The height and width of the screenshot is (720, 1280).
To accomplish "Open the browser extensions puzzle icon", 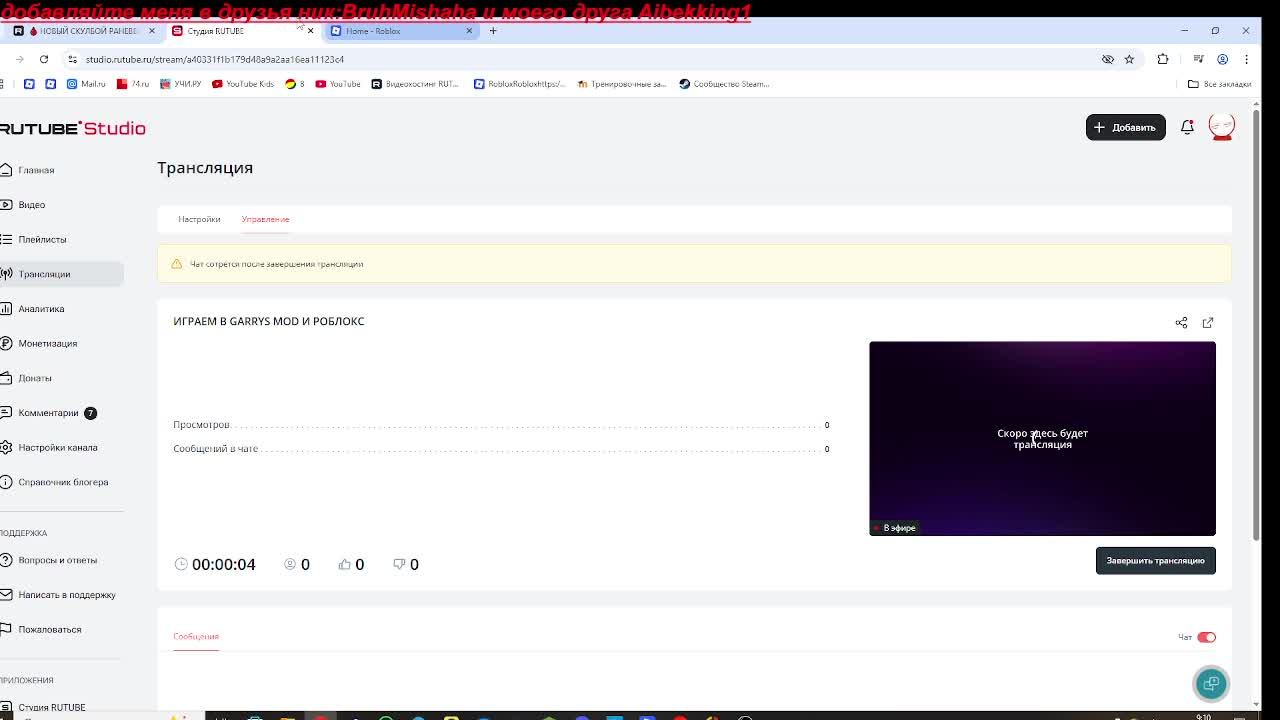I will click(x=1162, y=59).
